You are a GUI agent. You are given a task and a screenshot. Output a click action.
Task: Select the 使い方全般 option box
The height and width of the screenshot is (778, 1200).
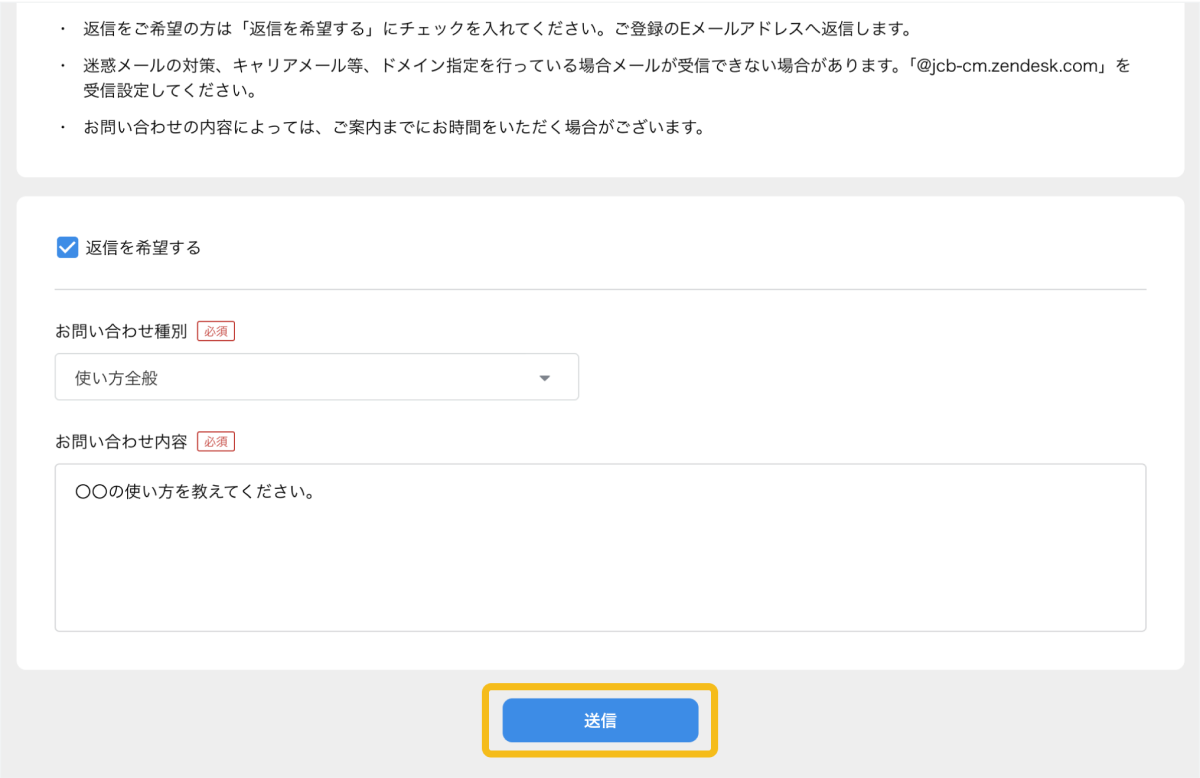(317, 377)
